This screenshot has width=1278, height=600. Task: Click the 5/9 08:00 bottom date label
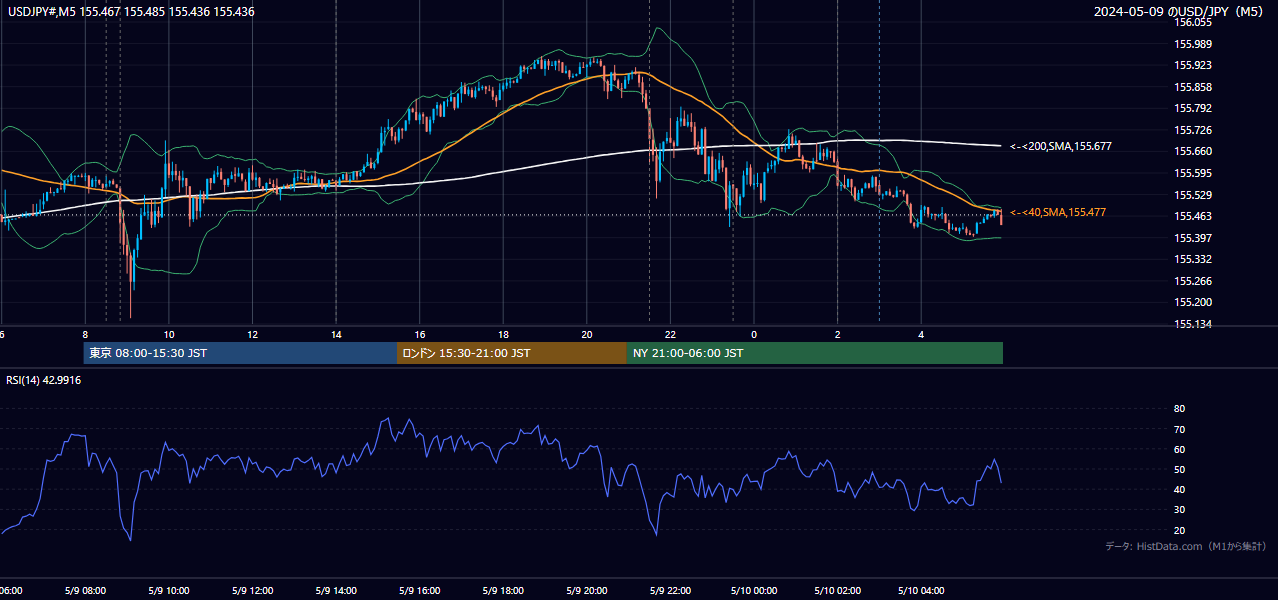pyautogui.click(x=85, y=591)
